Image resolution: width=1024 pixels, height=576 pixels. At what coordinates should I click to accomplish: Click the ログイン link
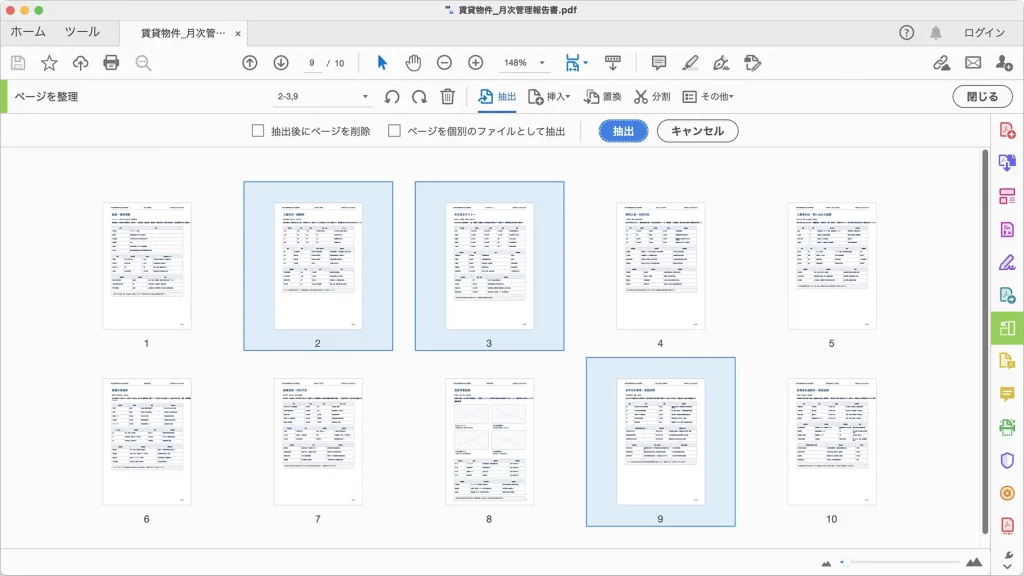tap(984, 33)
